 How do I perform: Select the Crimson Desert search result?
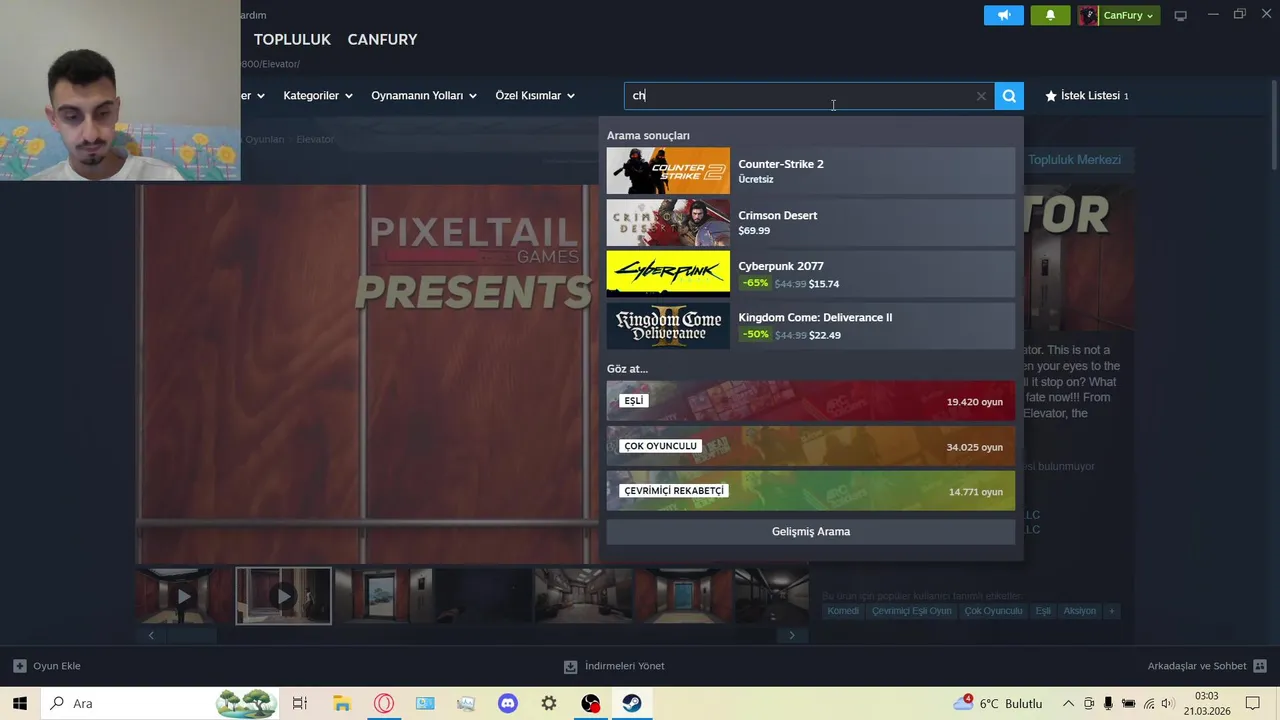[811, 222]
